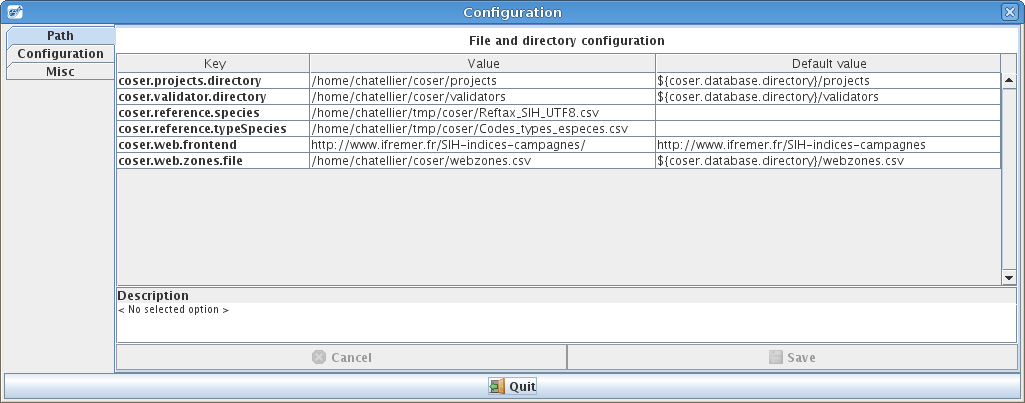Select the coser.projects.directory key

click(x=213, y=80)
